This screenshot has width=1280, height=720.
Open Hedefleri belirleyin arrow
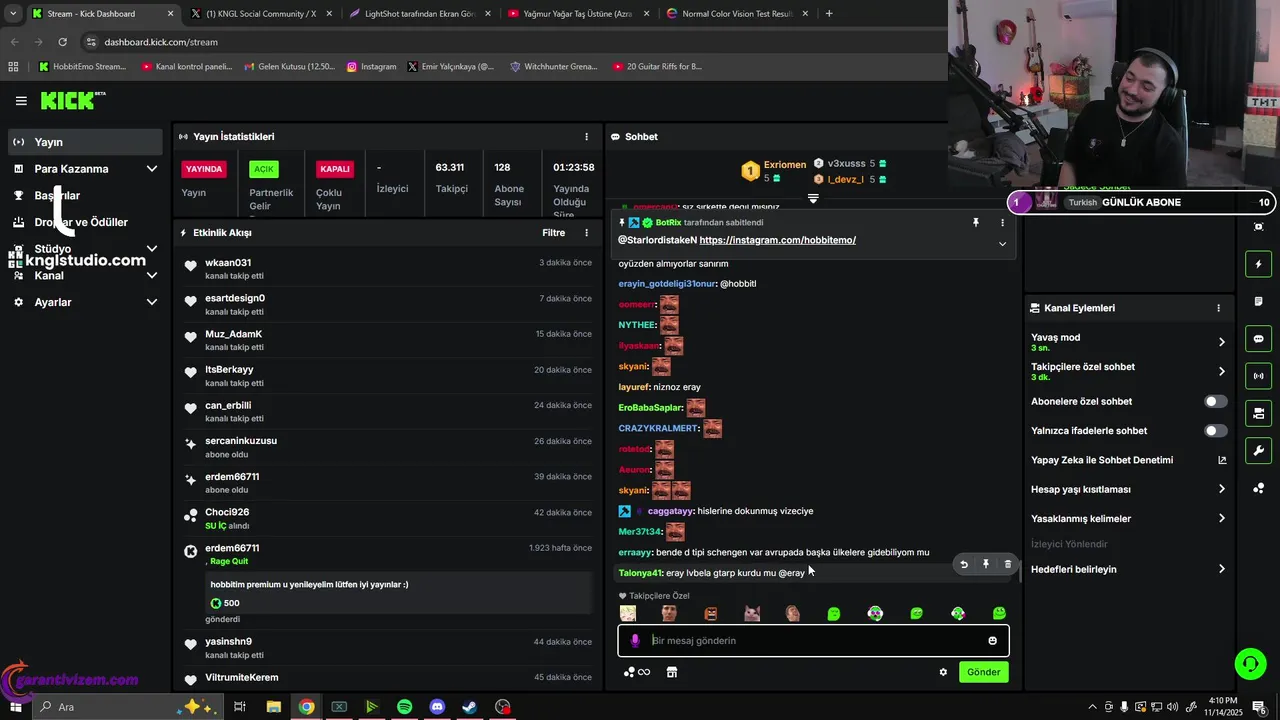click(1221, 570)
